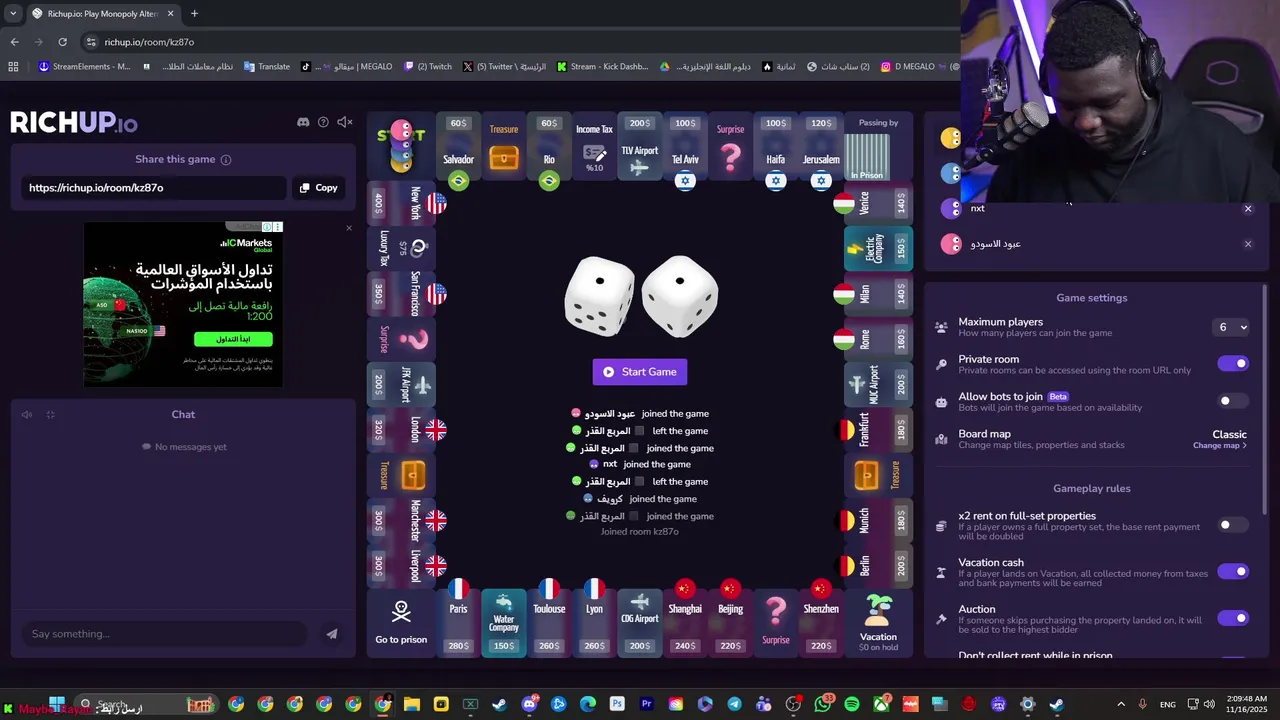Click the right die
1280x720 pixels.
(x=680, y=296)
